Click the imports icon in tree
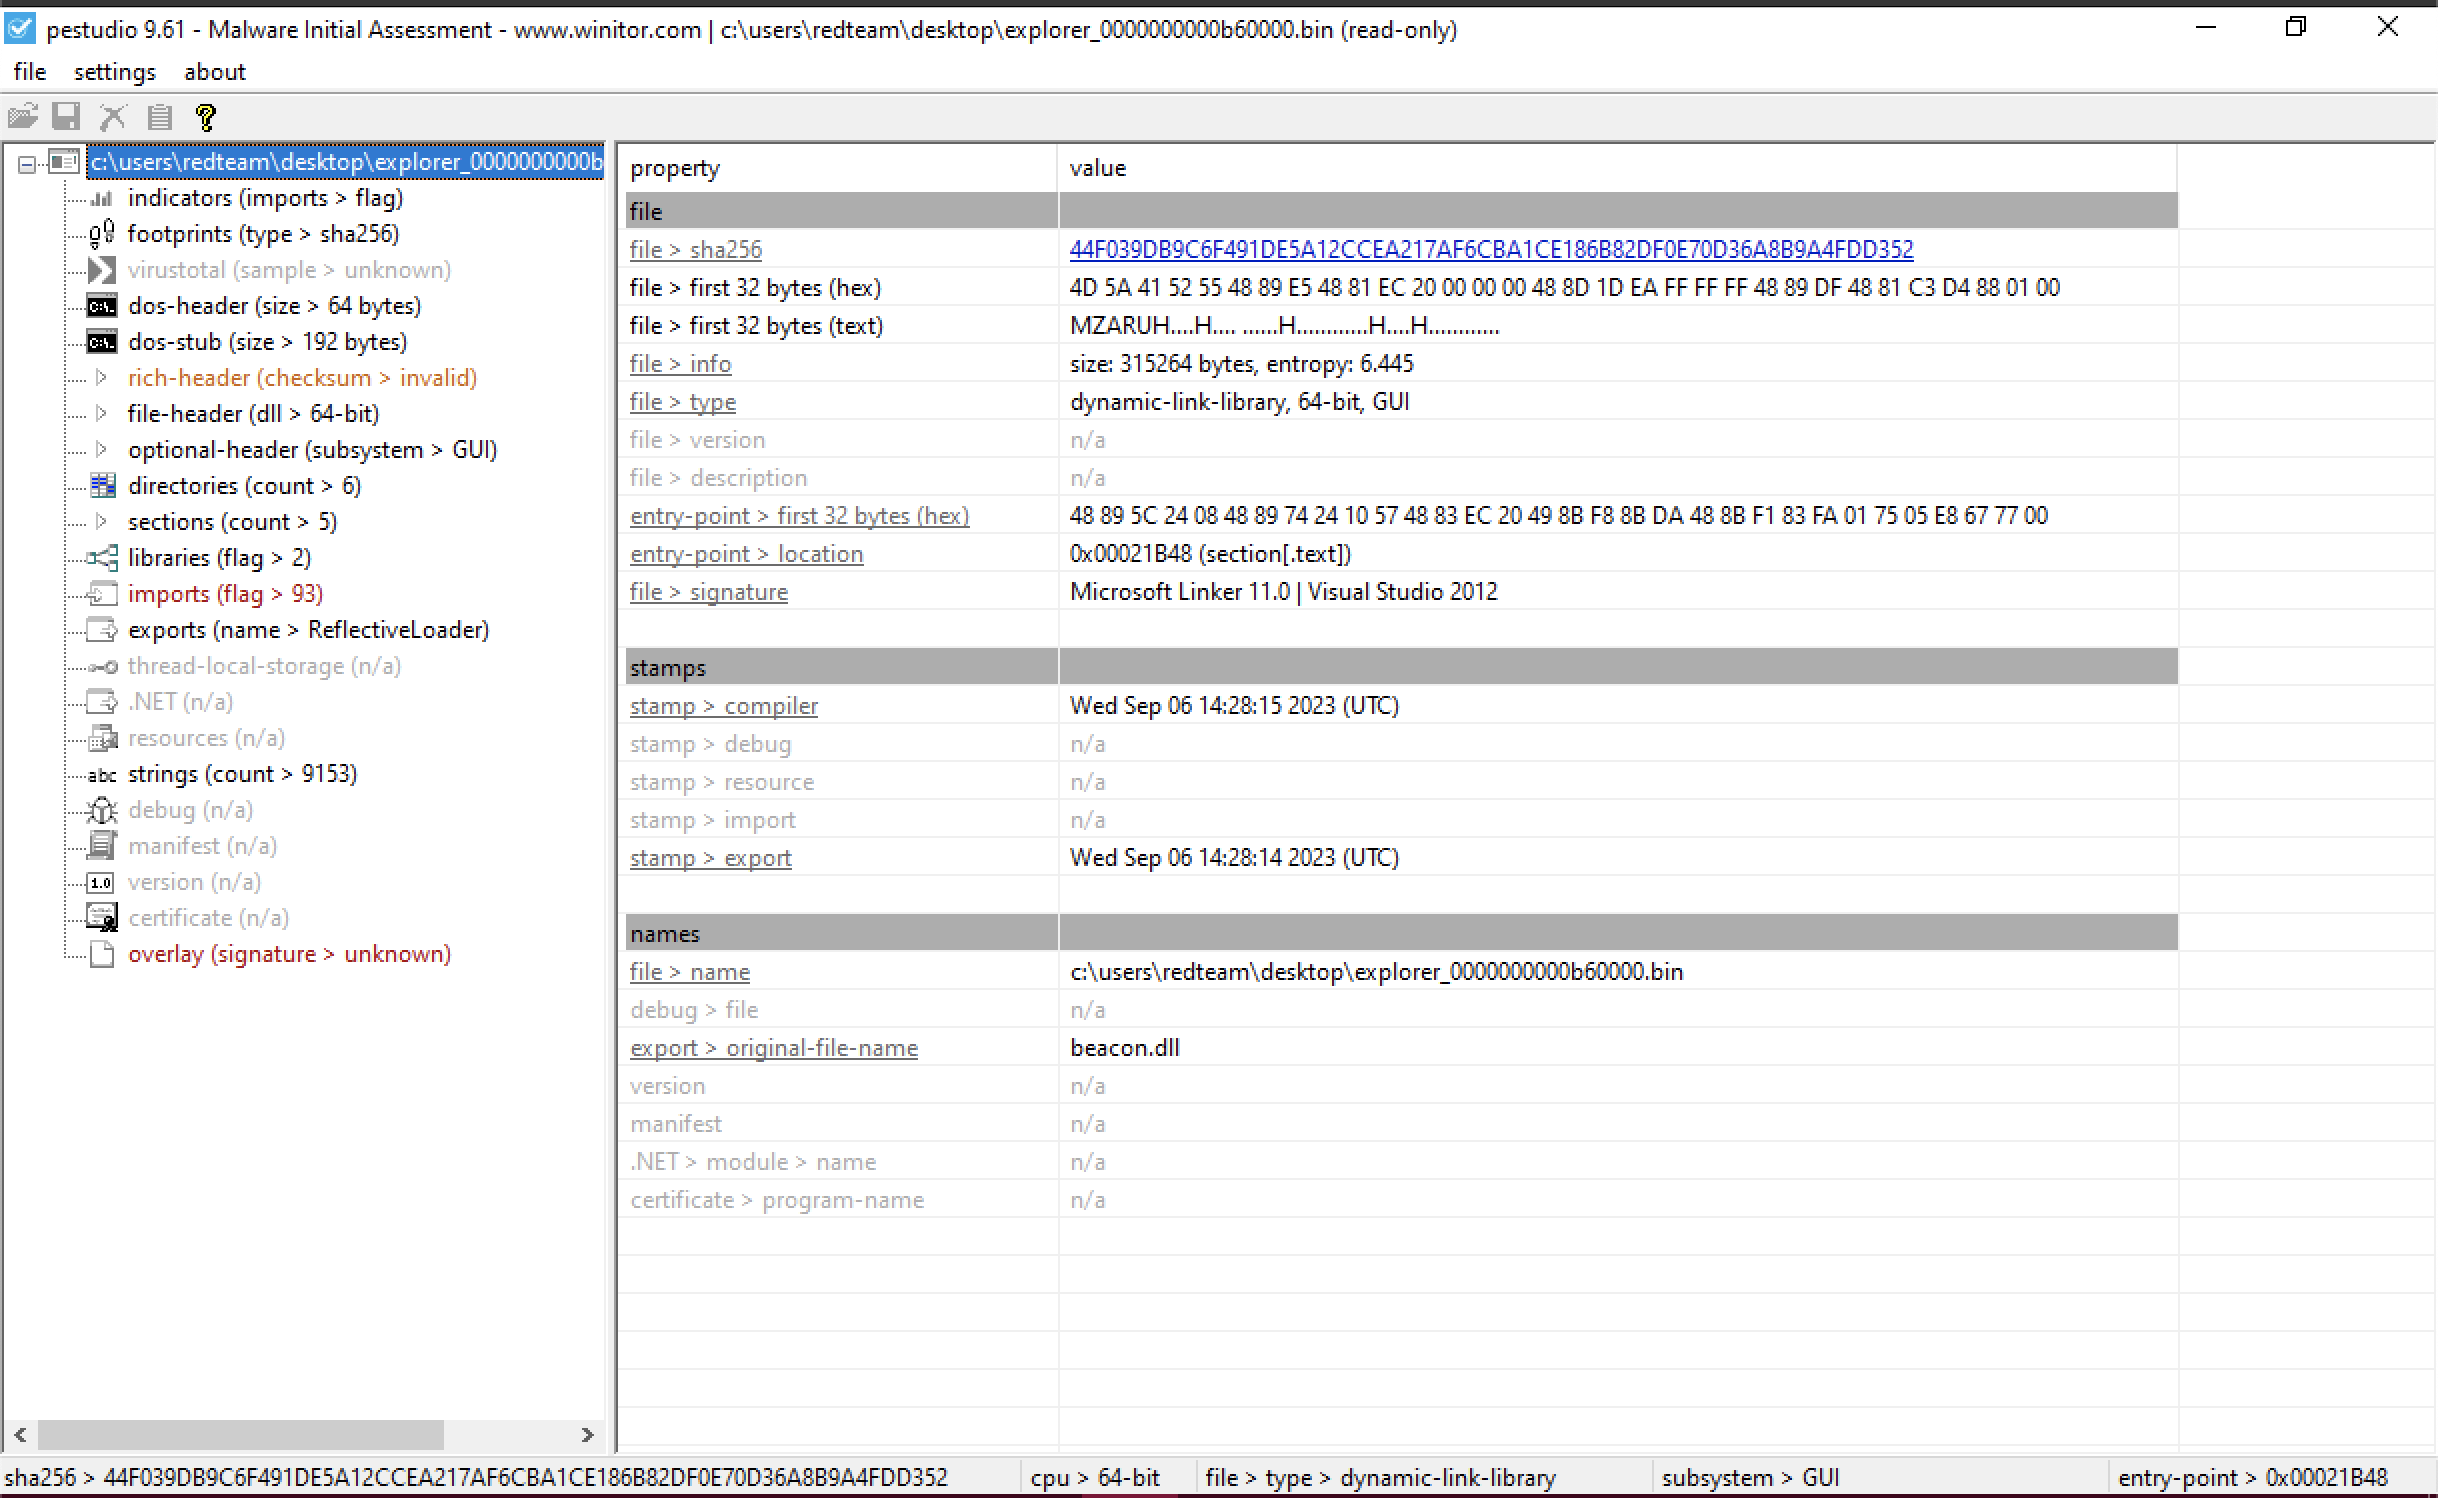 pyautogui.click(x=102, y=594)
